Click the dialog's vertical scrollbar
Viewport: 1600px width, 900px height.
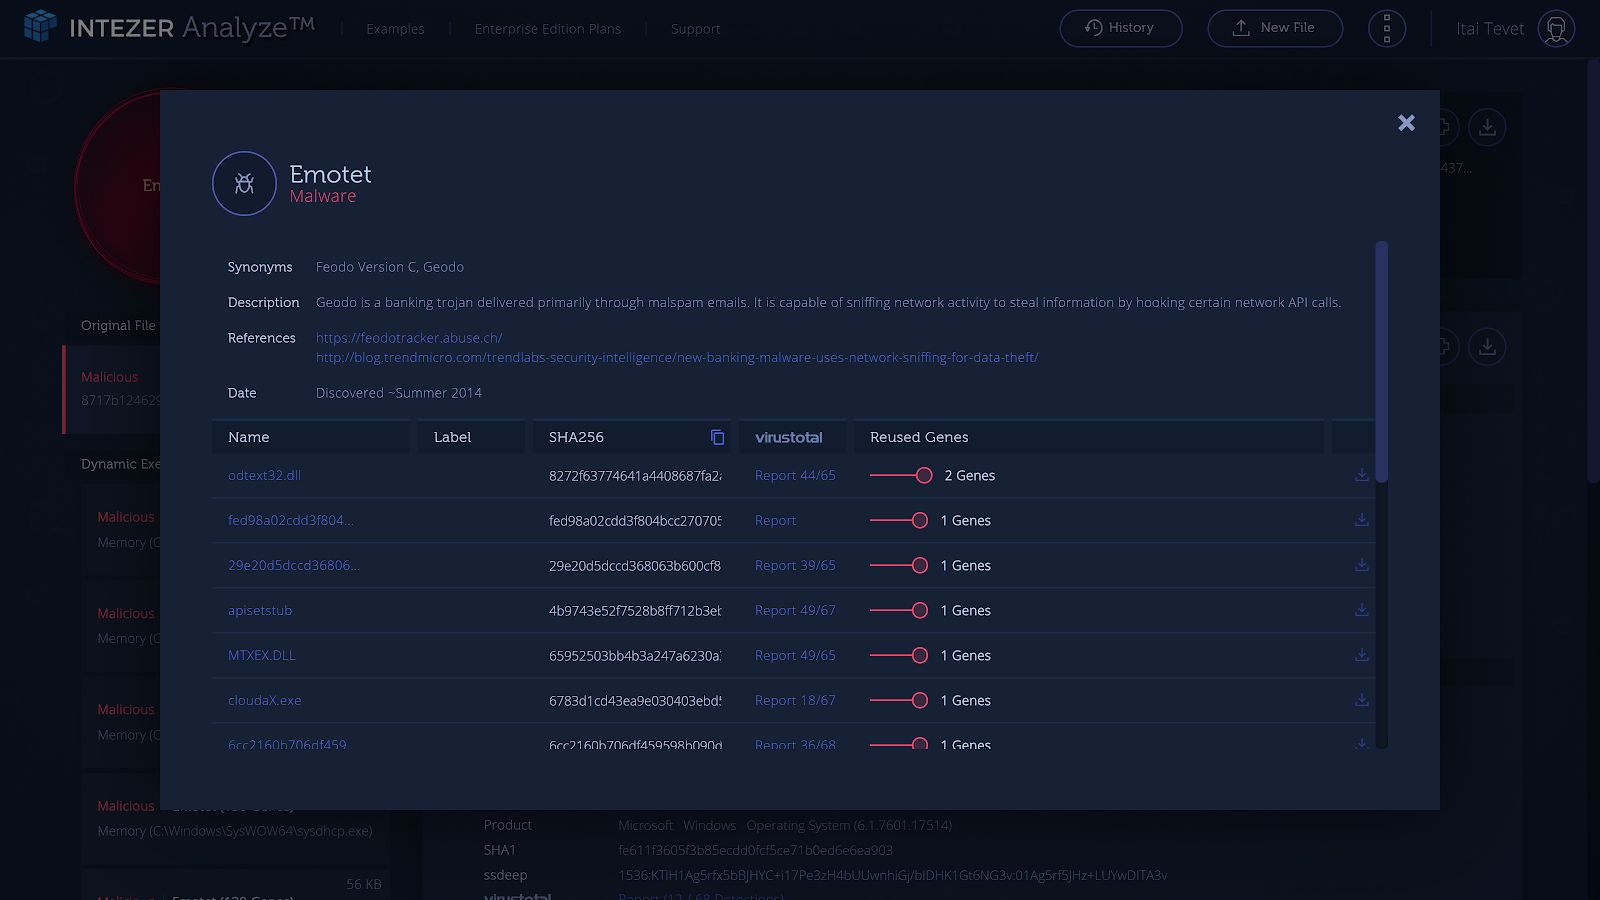1381,362
